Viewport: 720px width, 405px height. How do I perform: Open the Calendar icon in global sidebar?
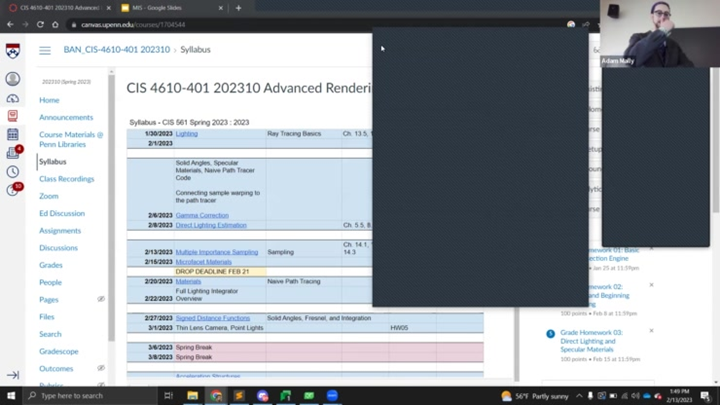[13, 134]
